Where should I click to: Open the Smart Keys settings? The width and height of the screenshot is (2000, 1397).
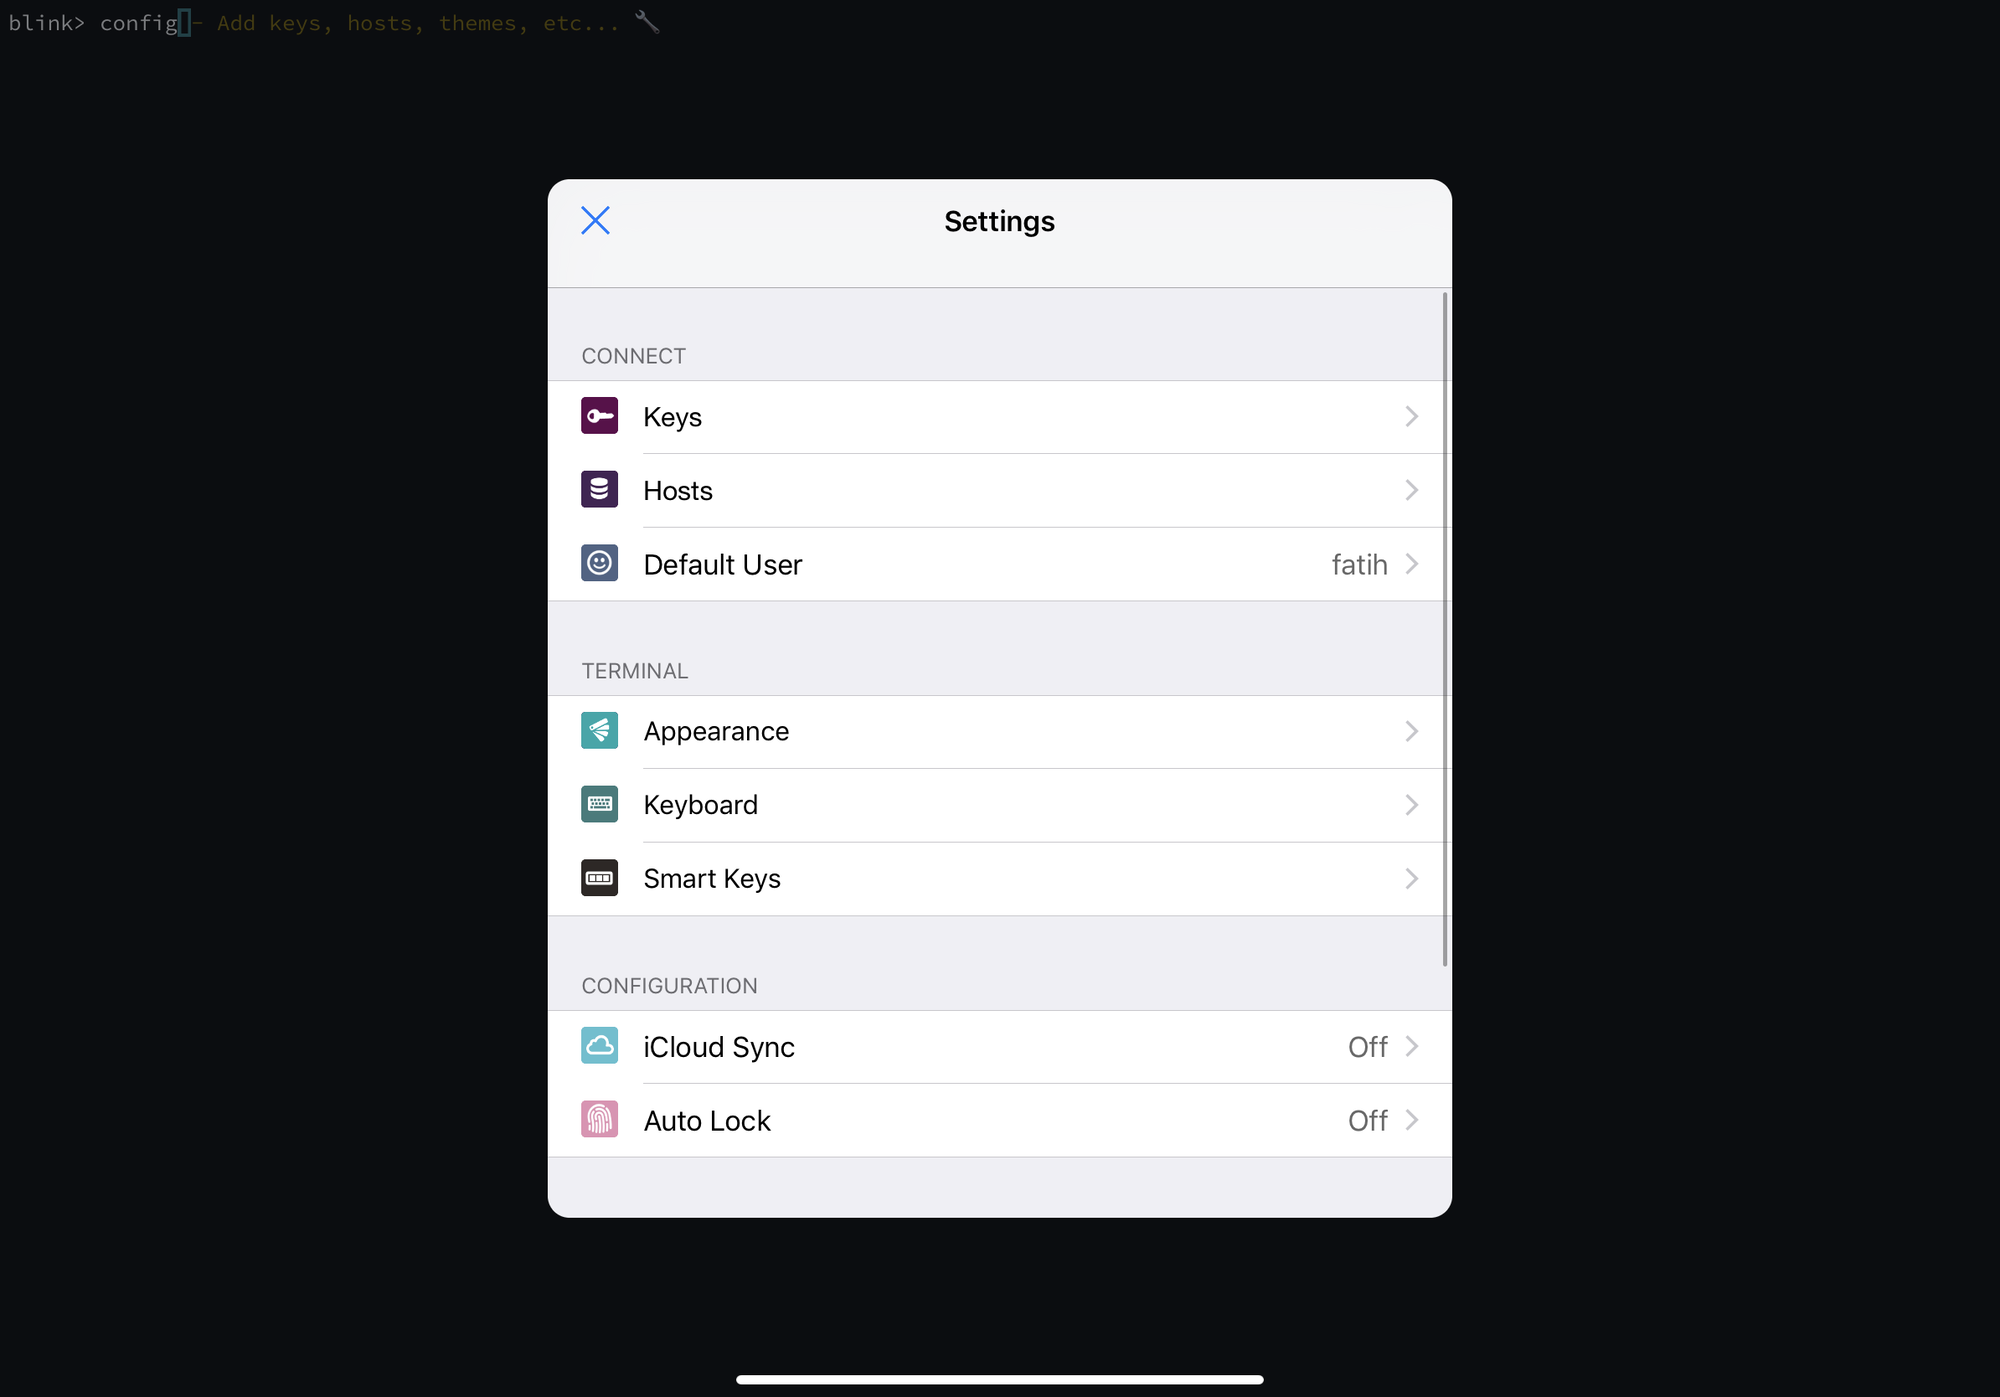1000,877
